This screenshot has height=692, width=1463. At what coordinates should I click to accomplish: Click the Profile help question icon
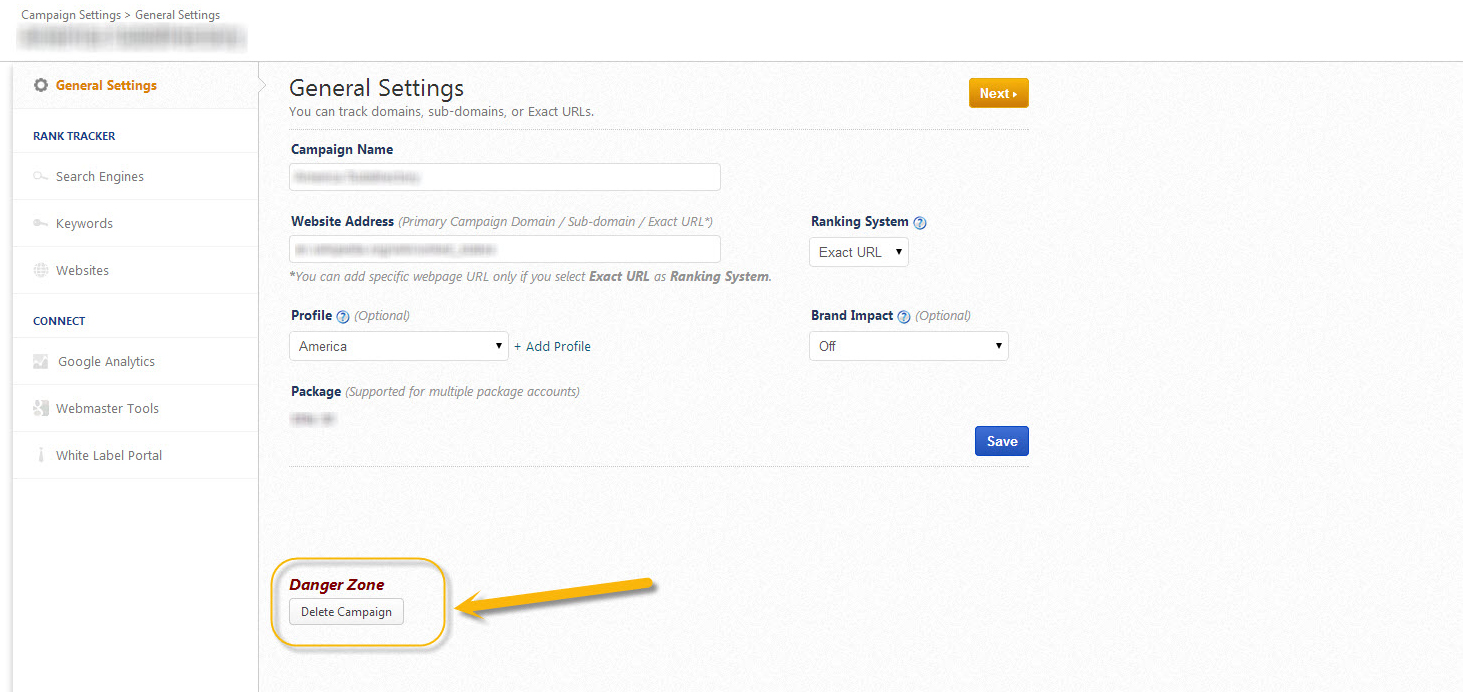click(343, 317)
